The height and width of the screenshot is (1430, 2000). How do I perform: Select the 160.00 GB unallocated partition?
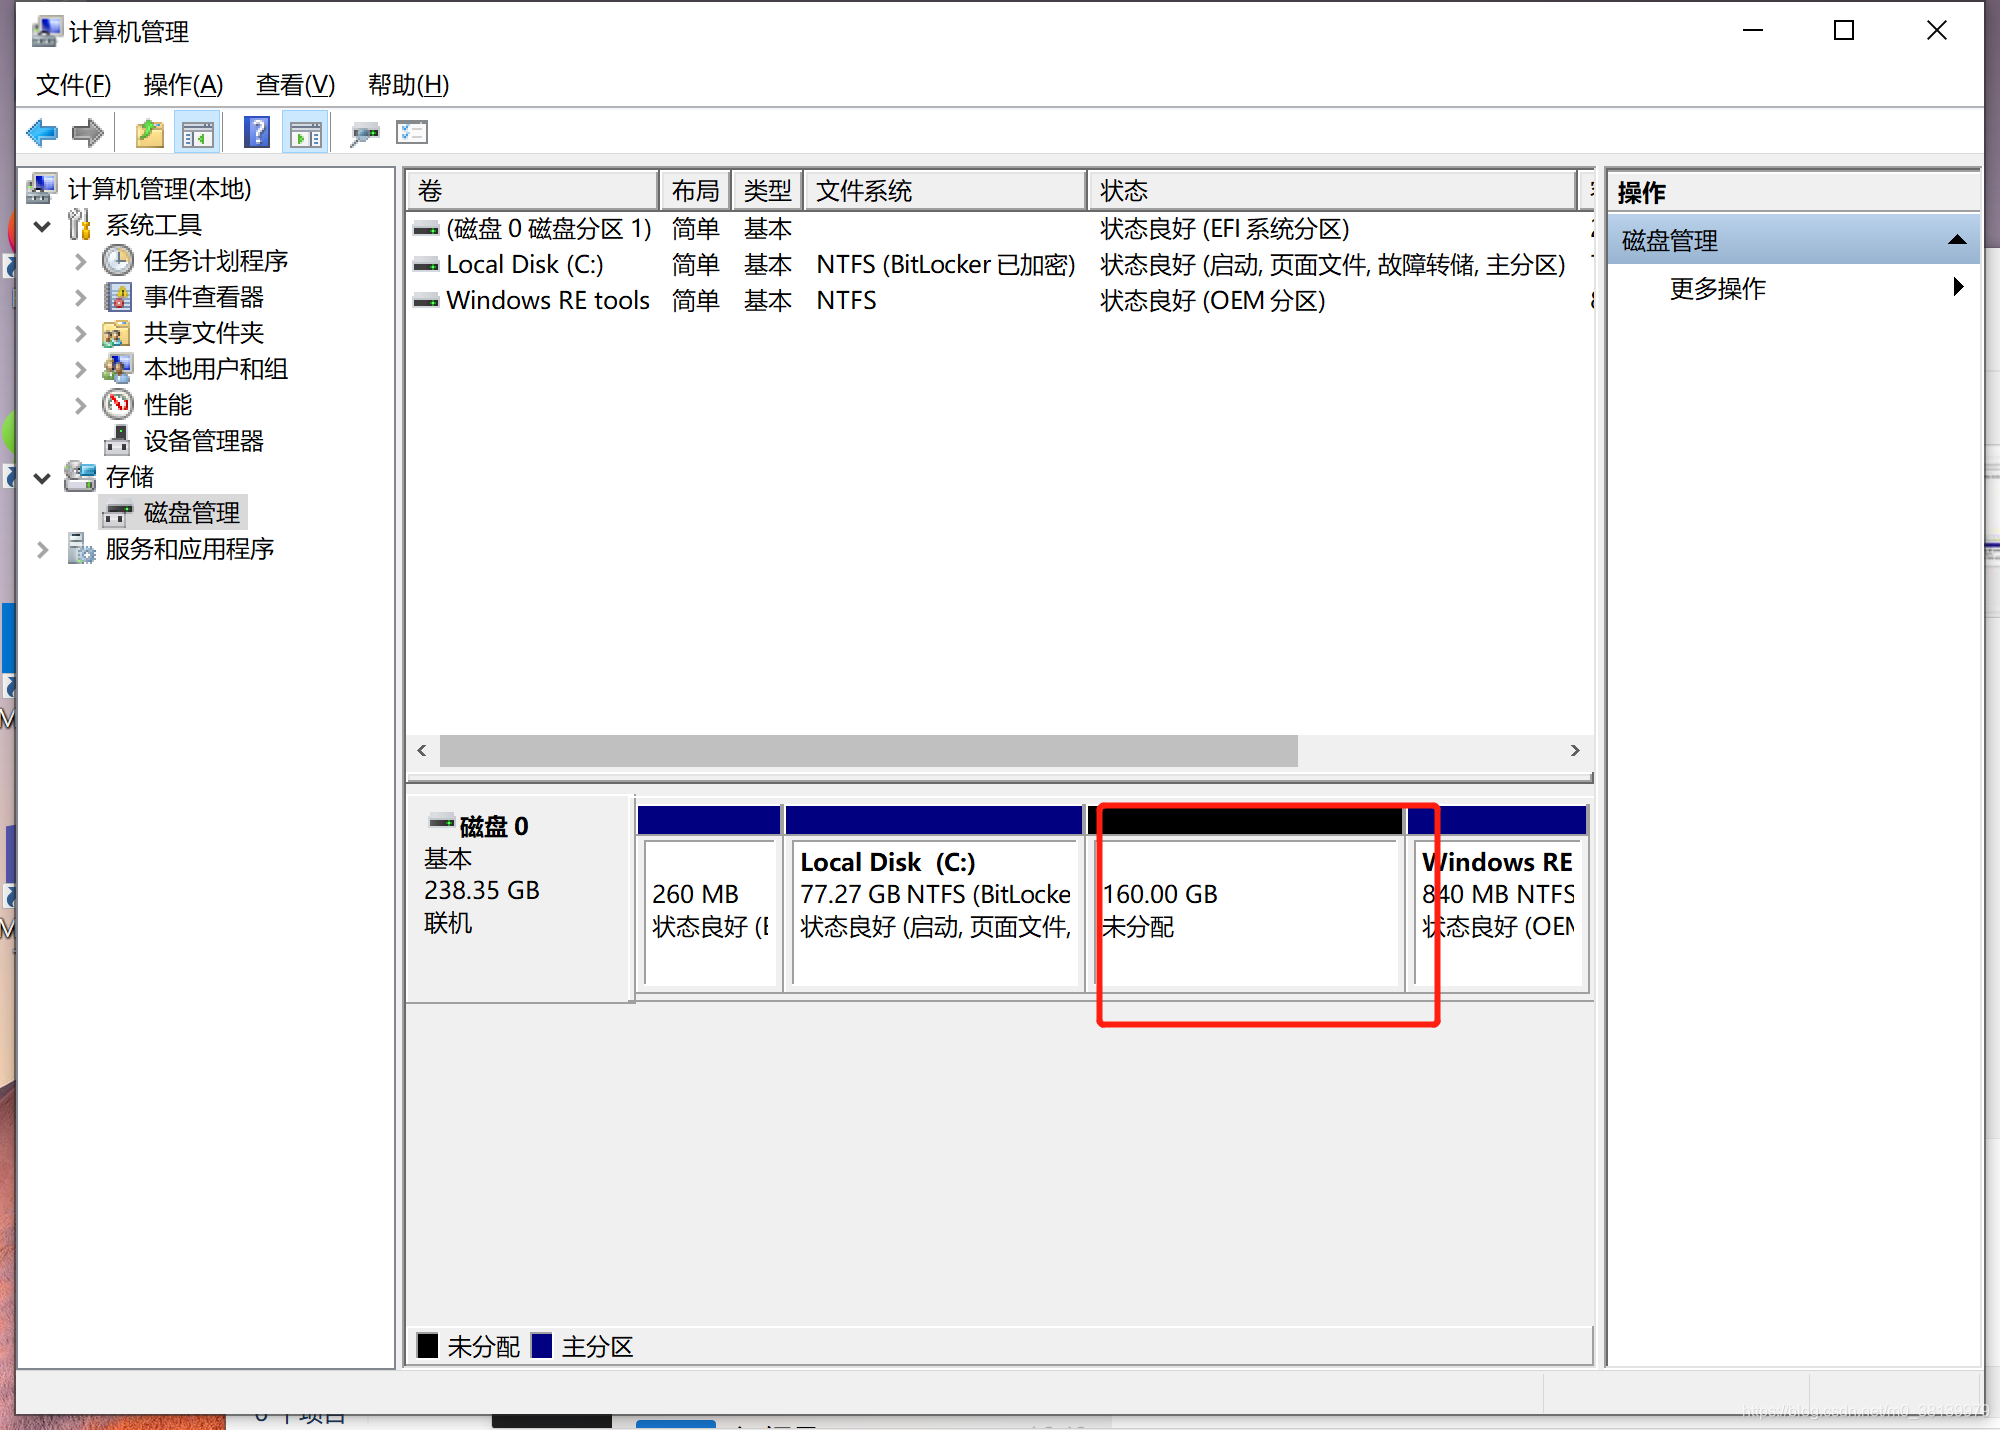pos(1250,910)
